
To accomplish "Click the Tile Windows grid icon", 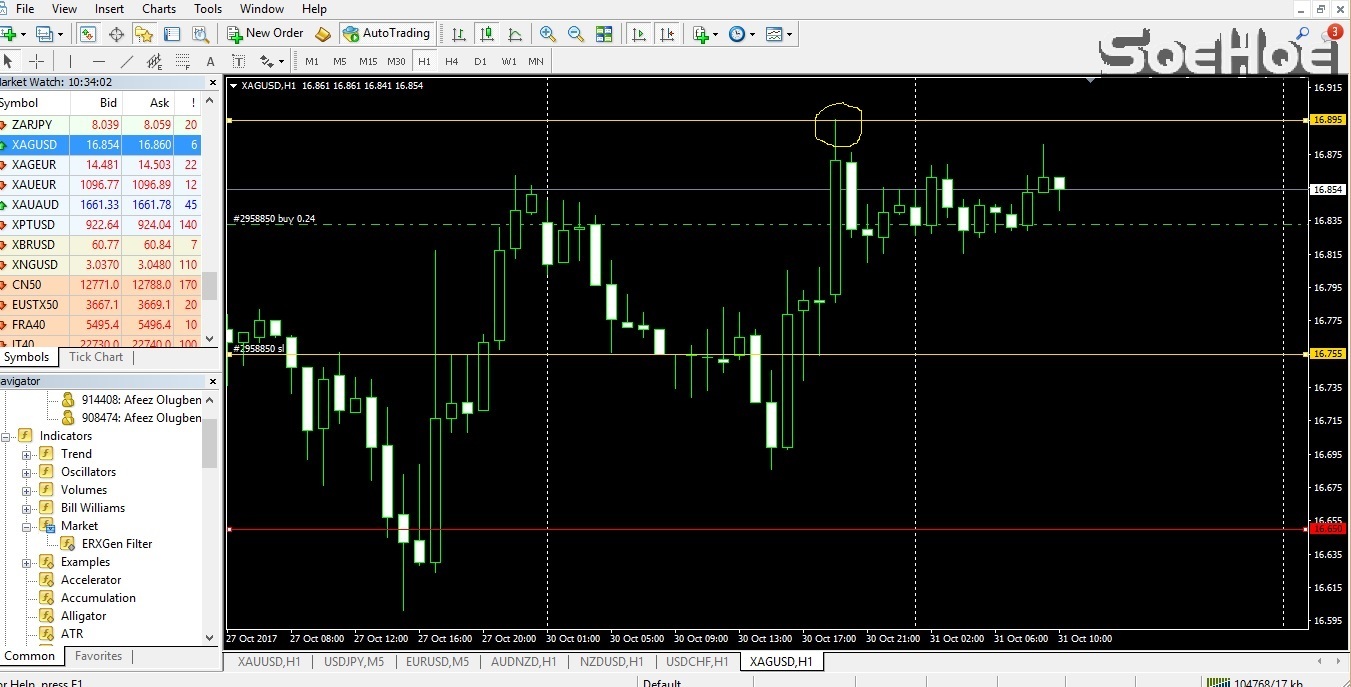I will 604,34.
